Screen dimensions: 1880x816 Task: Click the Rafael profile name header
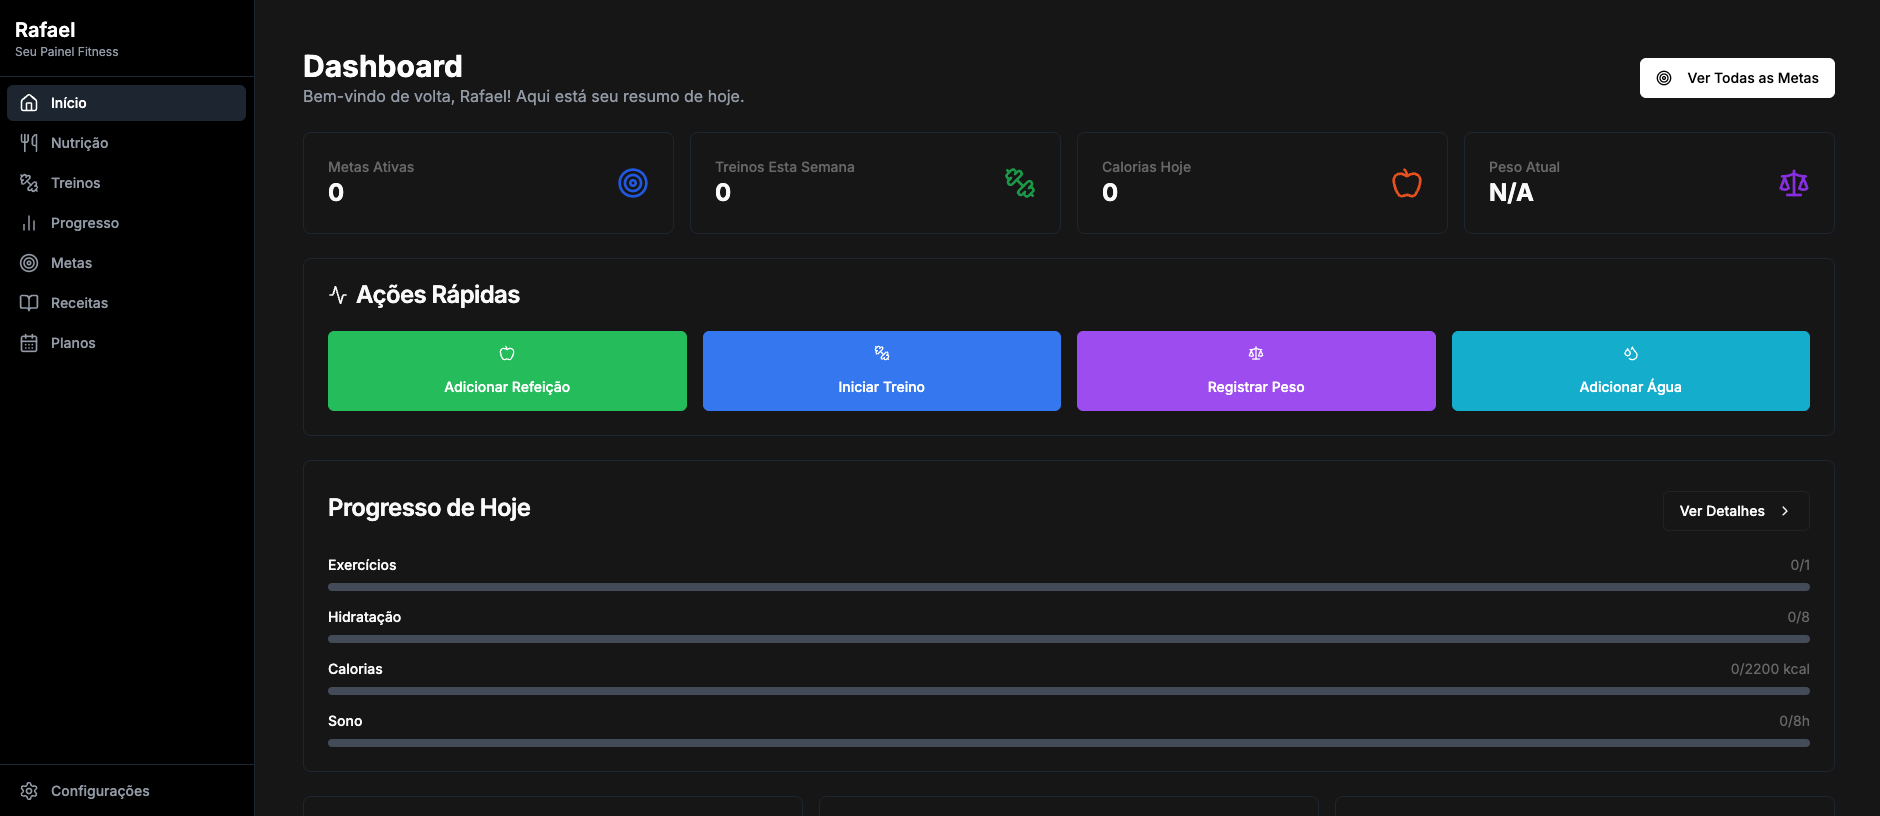coord(45,30)
